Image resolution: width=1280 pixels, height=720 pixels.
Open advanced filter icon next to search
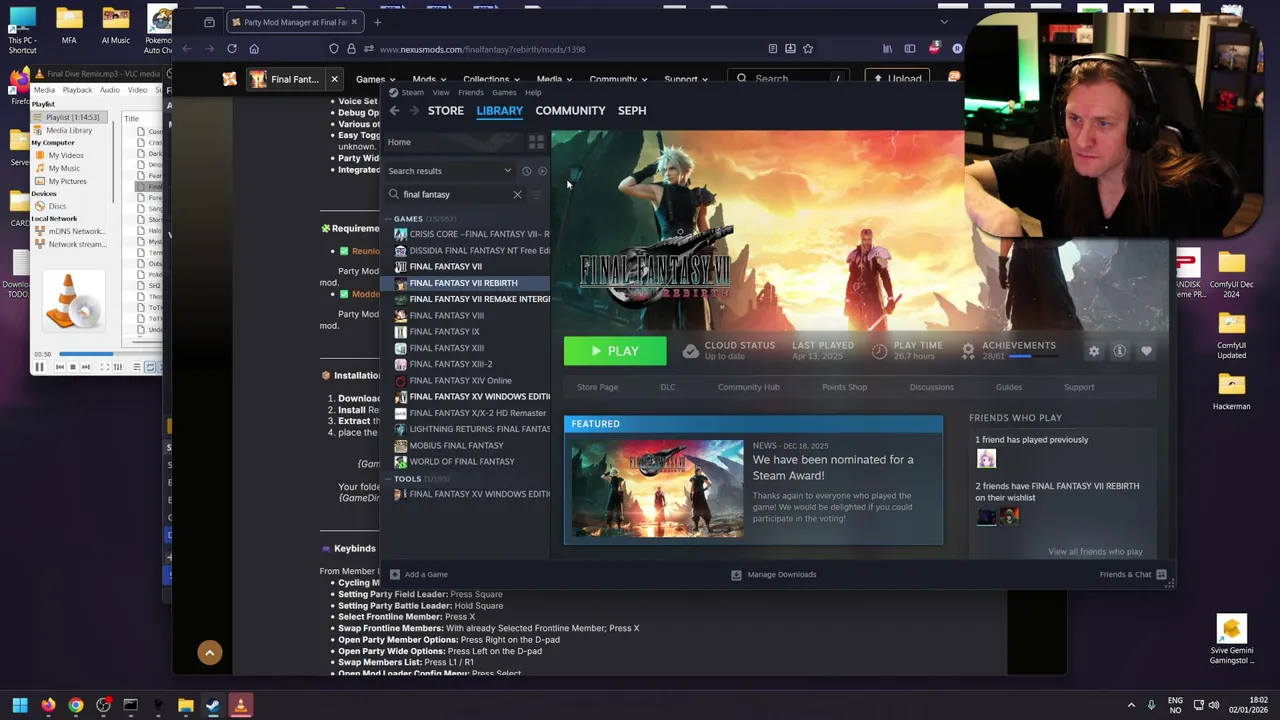[x=537, y=194]
